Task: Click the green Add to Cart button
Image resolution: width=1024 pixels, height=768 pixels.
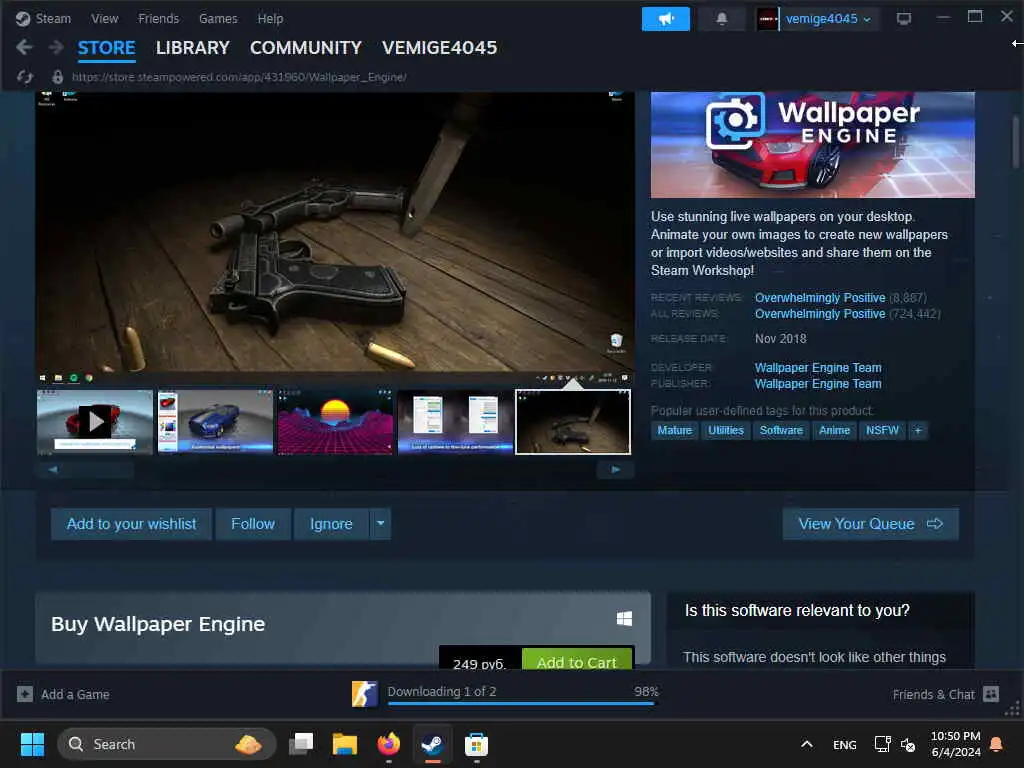Action: (577, 660)
